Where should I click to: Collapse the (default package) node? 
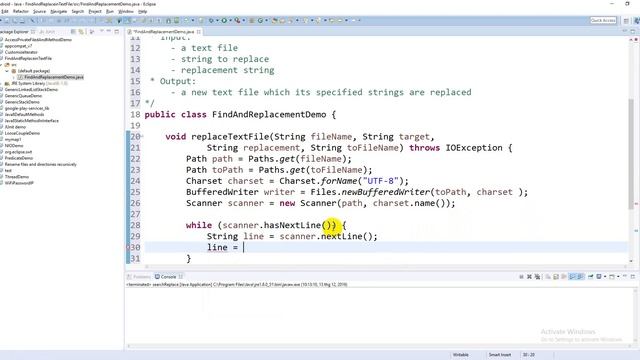(7, 71)
